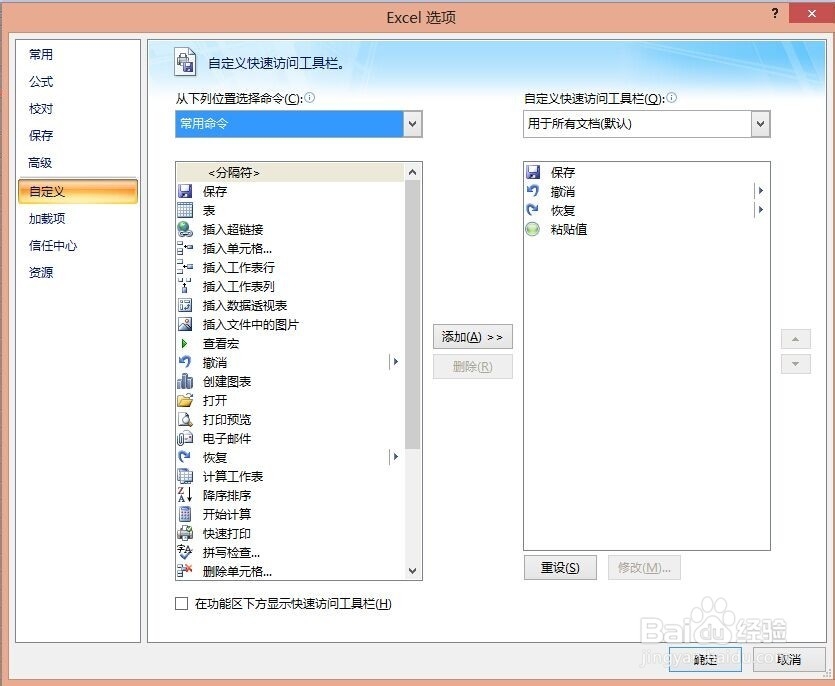Click the 打开 folder icon
Viewport: 835px width, 686px height.
coord(185,401)
